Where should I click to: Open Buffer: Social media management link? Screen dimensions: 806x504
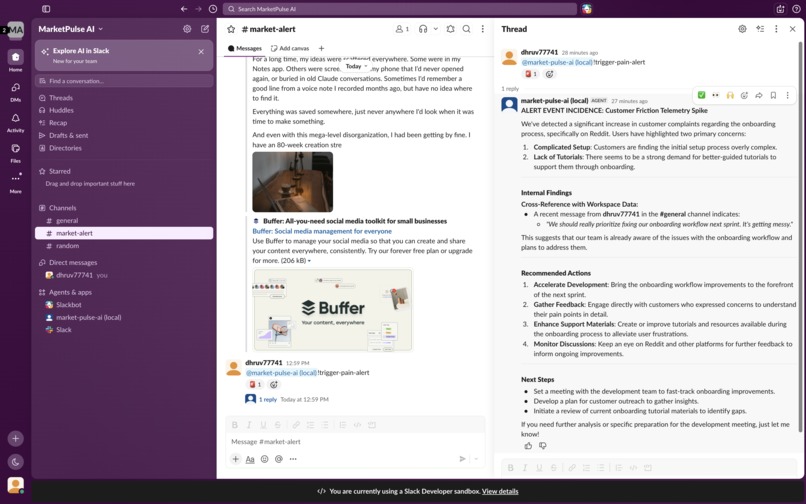pyautogui.click(x=322, y=231)
